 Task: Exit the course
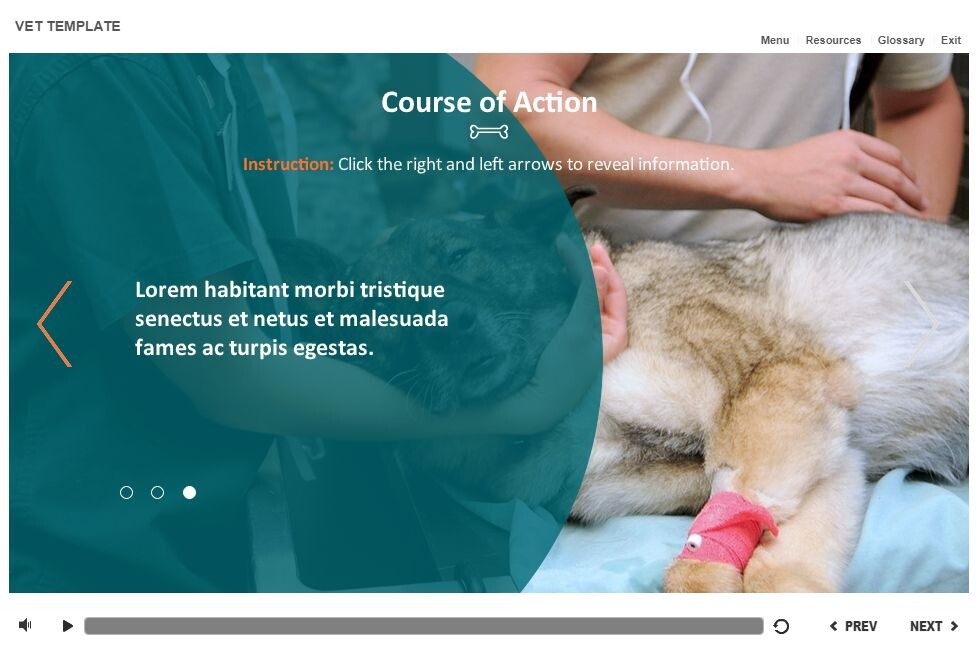(951, 40)
